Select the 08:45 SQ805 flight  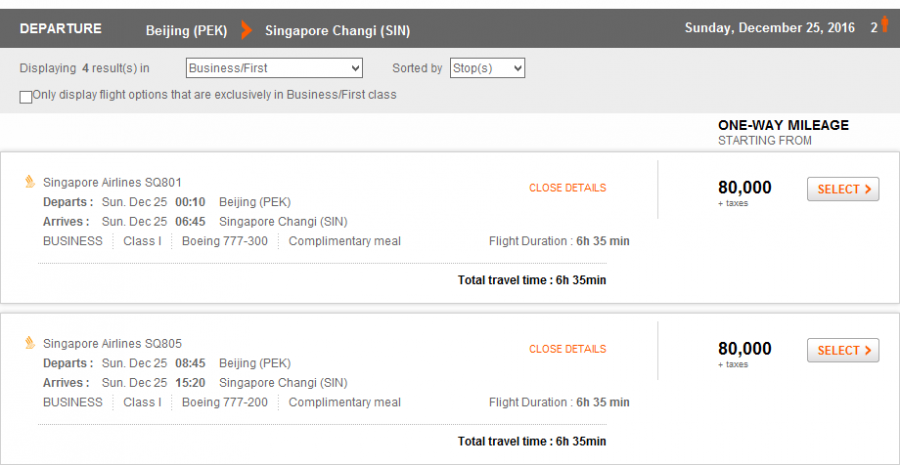click(842, 350)
